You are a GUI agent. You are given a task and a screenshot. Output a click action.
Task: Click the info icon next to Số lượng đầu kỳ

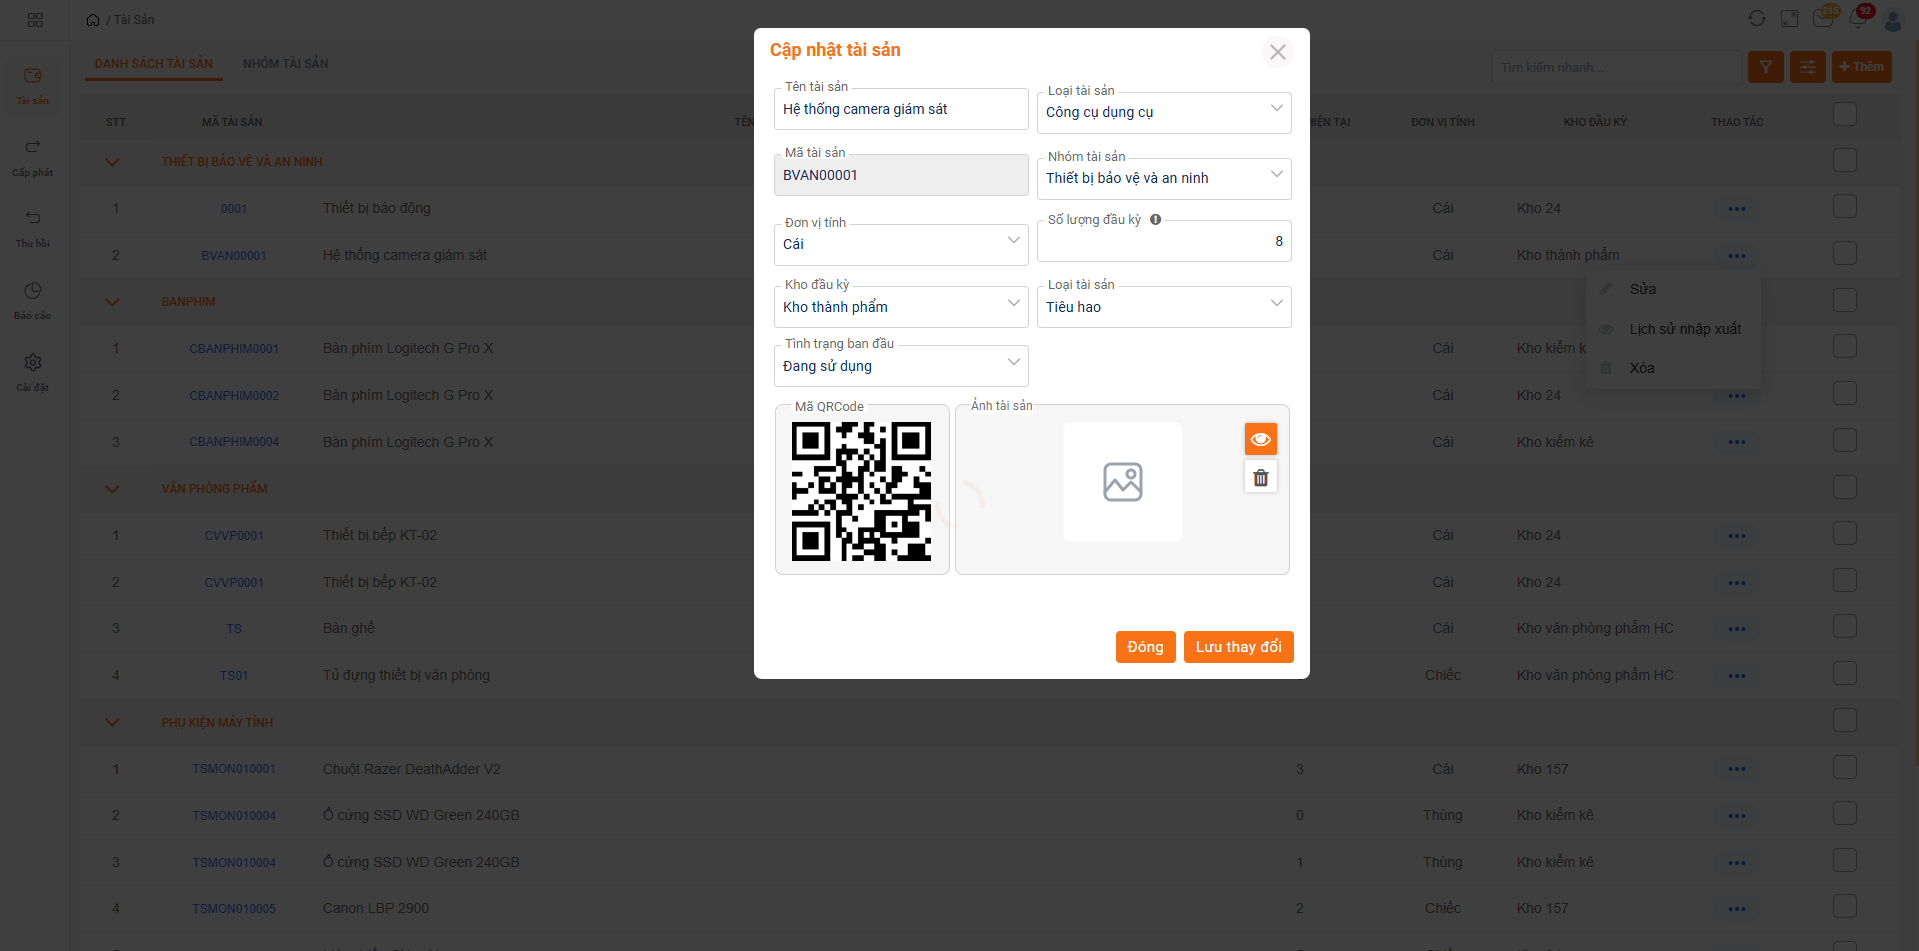pyautogui.click(x=1155, y=220)
